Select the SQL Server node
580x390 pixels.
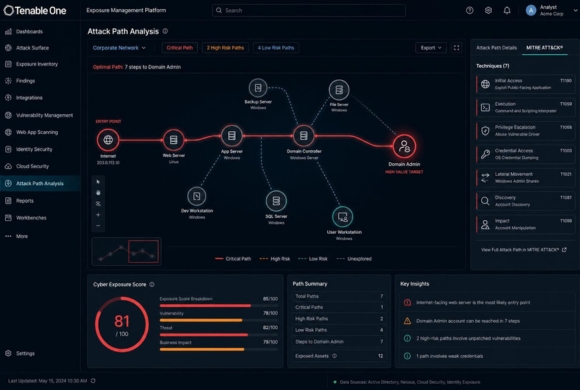pyautogui.click(x=276, y=201)
